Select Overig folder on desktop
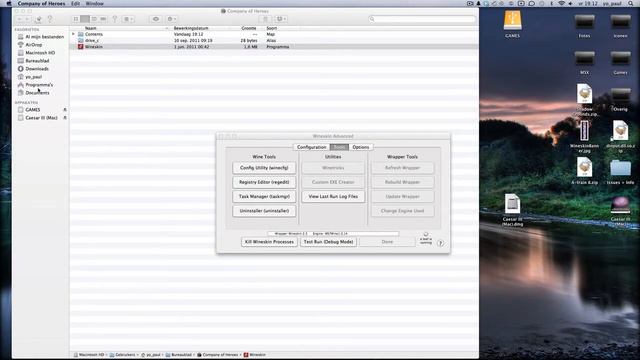This screenshot has height=360, width=640. point(620,100)
